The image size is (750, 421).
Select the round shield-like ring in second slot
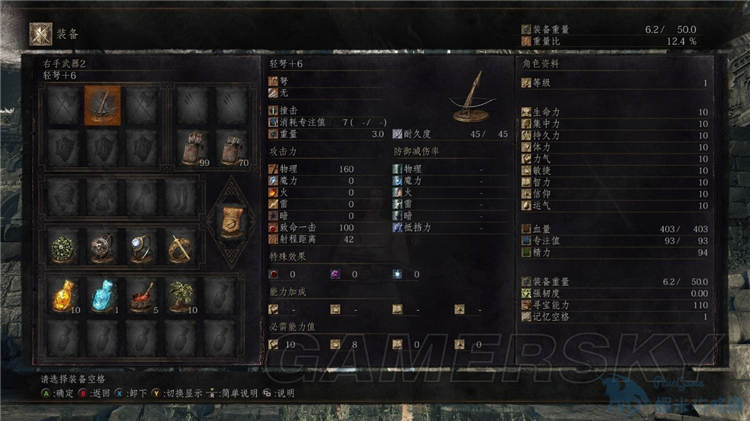102,247
